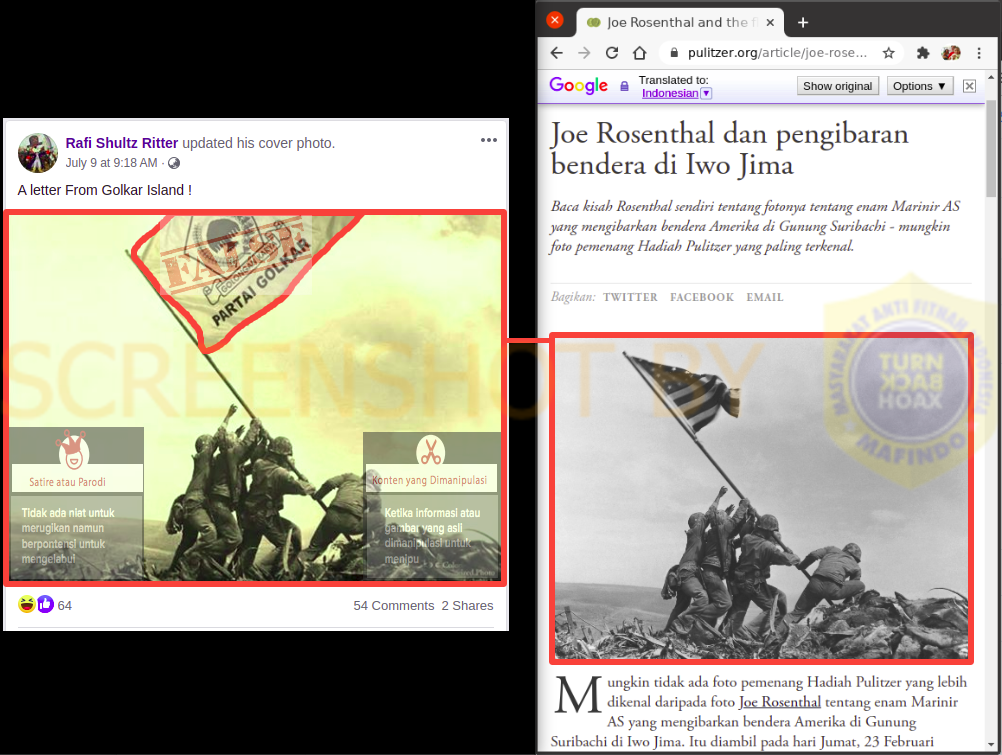Select the Joe Rosenthal browser tab
The width and height of the screenshot is (1002, 755).
[674, 22]
